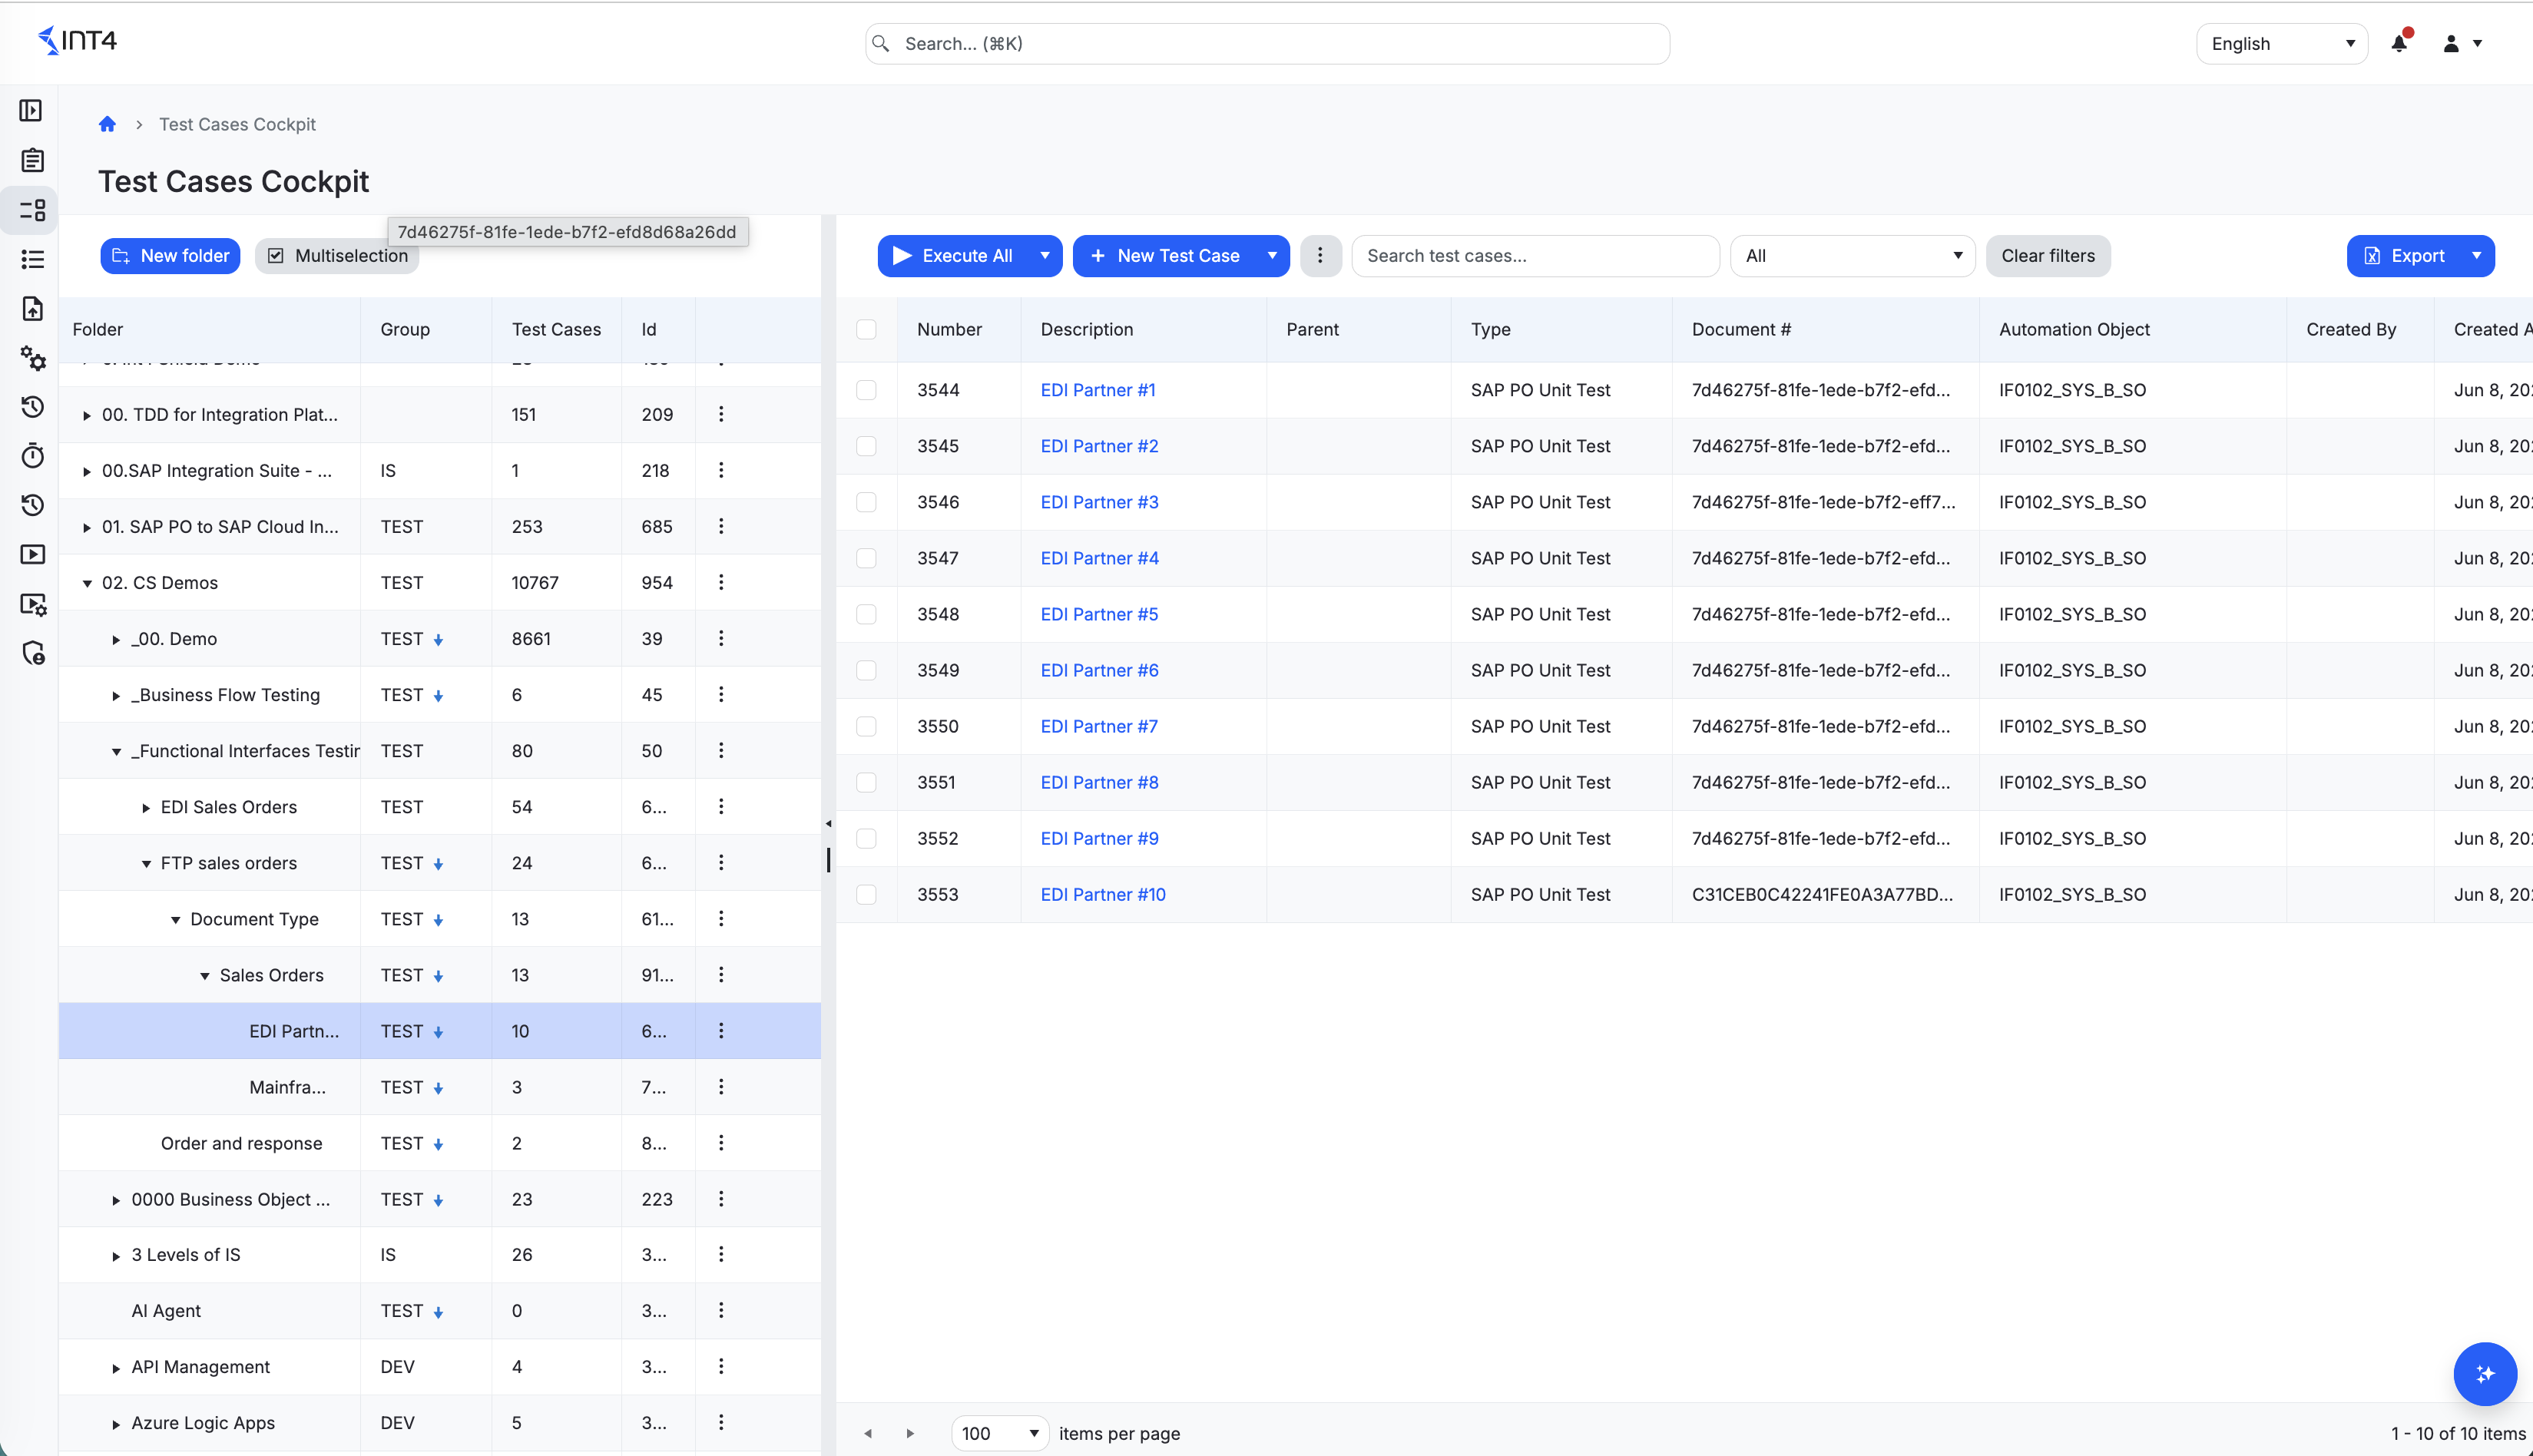Open more actions beside New Test Case
Image resolution: width=2533 pixels, height=1456 pixels.
click(1320, 256)
